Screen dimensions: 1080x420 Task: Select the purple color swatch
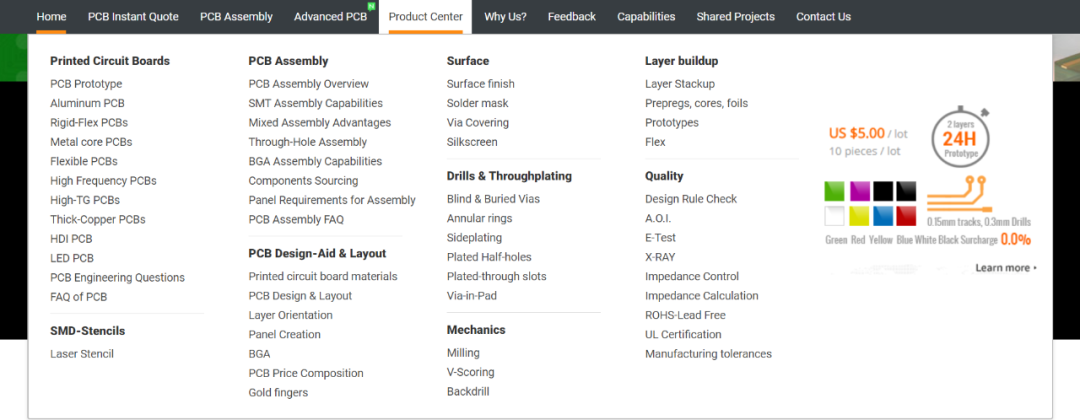(x=859, y=190)
